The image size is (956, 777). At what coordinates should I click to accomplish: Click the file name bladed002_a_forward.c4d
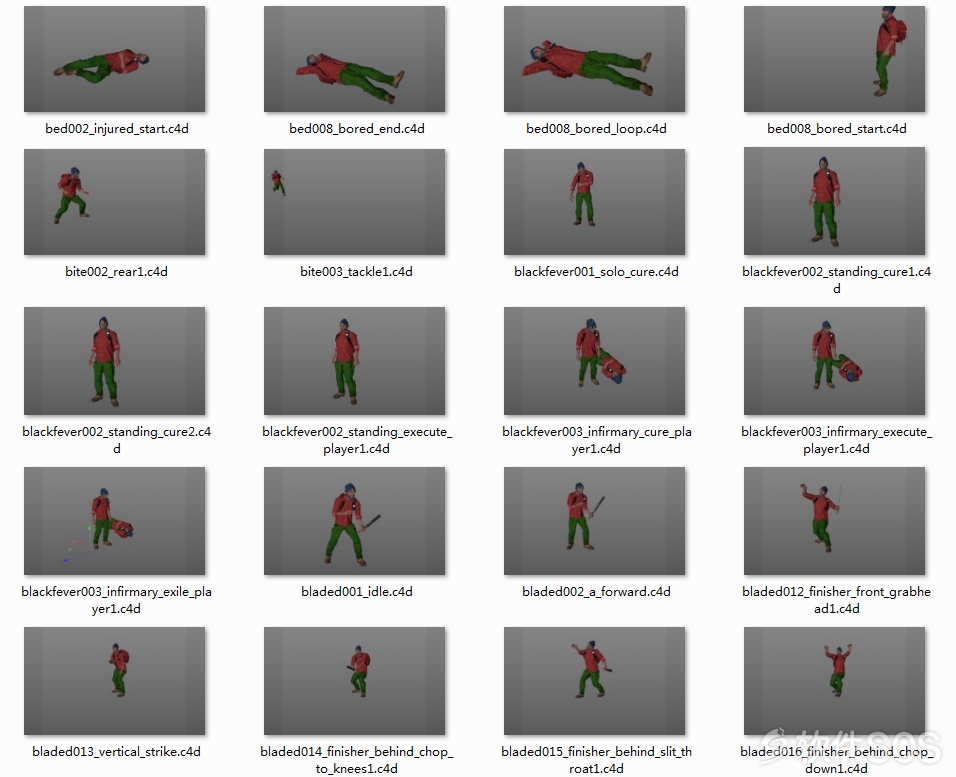[596, 592]
